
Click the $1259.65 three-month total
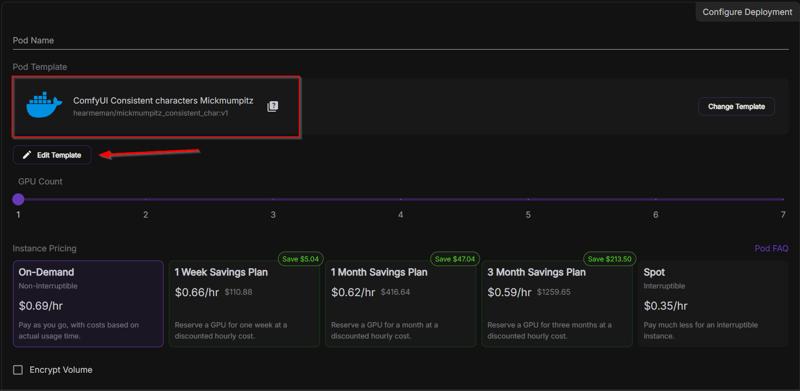tap(554, 292)
